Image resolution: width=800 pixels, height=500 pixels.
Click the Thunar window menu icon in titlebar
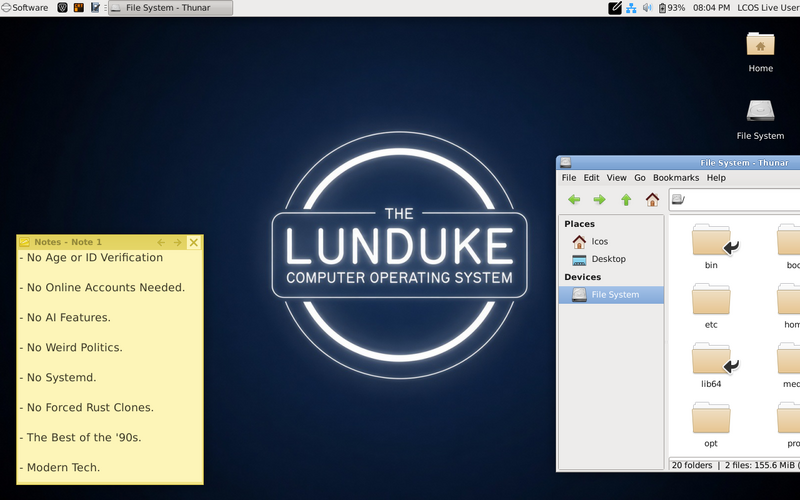(x=565, y=163)
